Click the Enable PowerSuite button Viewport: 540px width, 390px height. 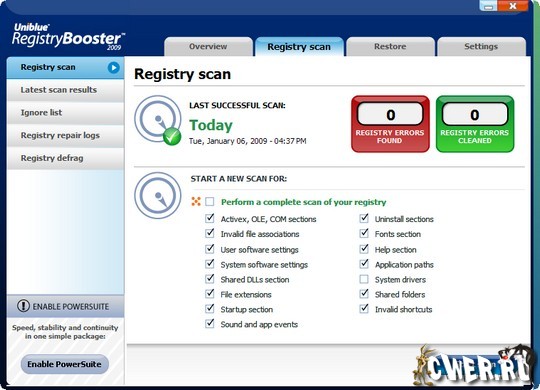coord(65,364)
